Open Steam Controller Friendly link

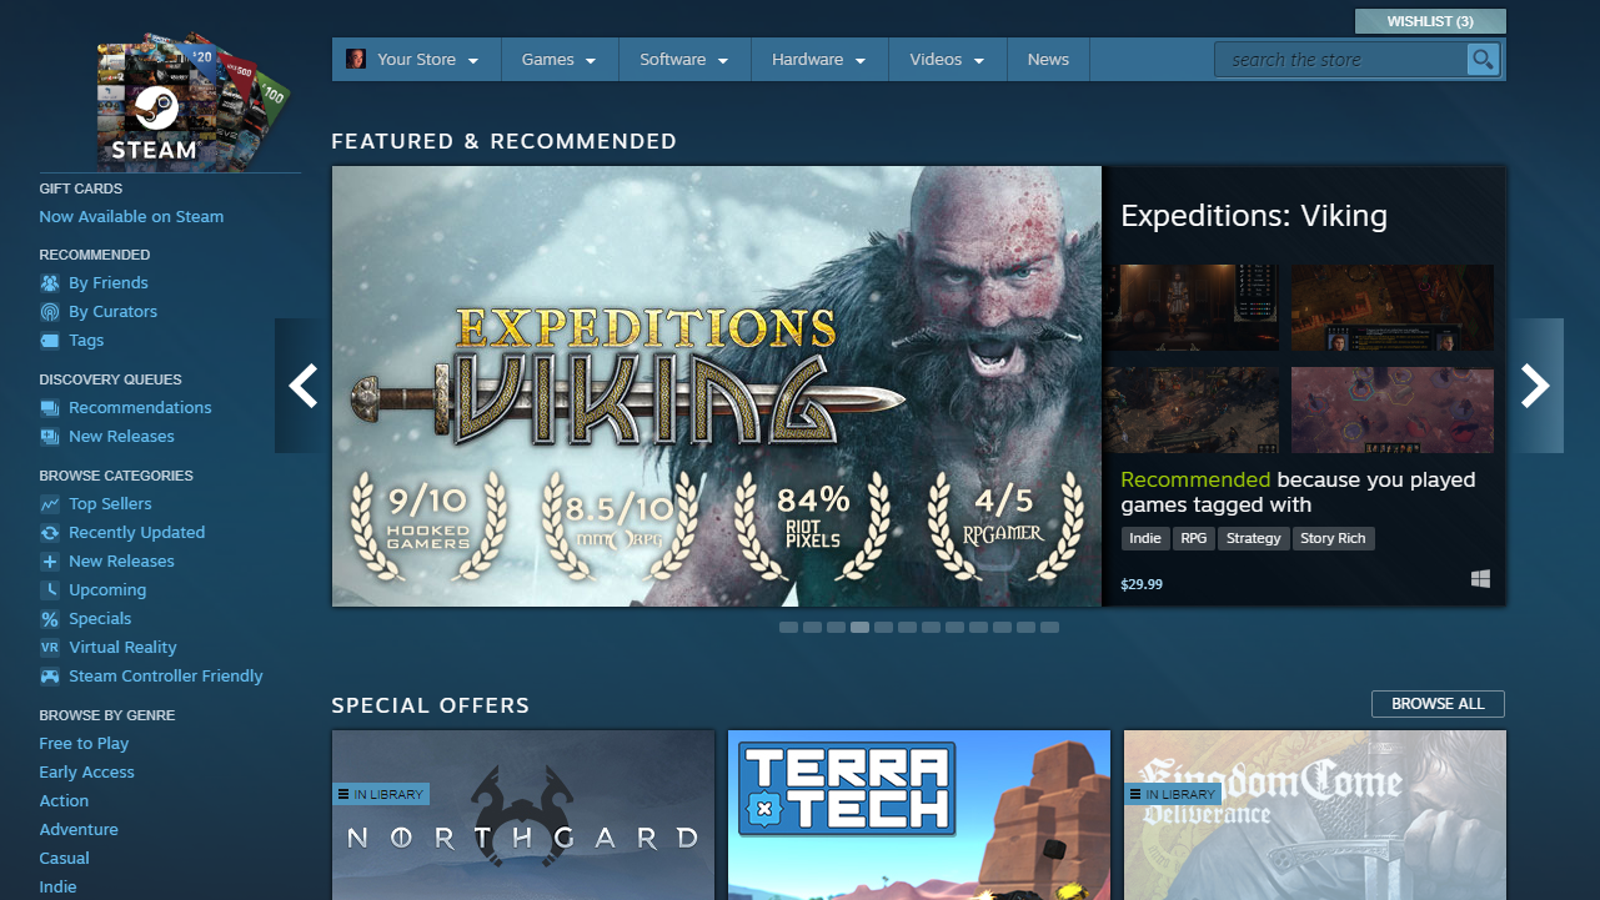166,677
